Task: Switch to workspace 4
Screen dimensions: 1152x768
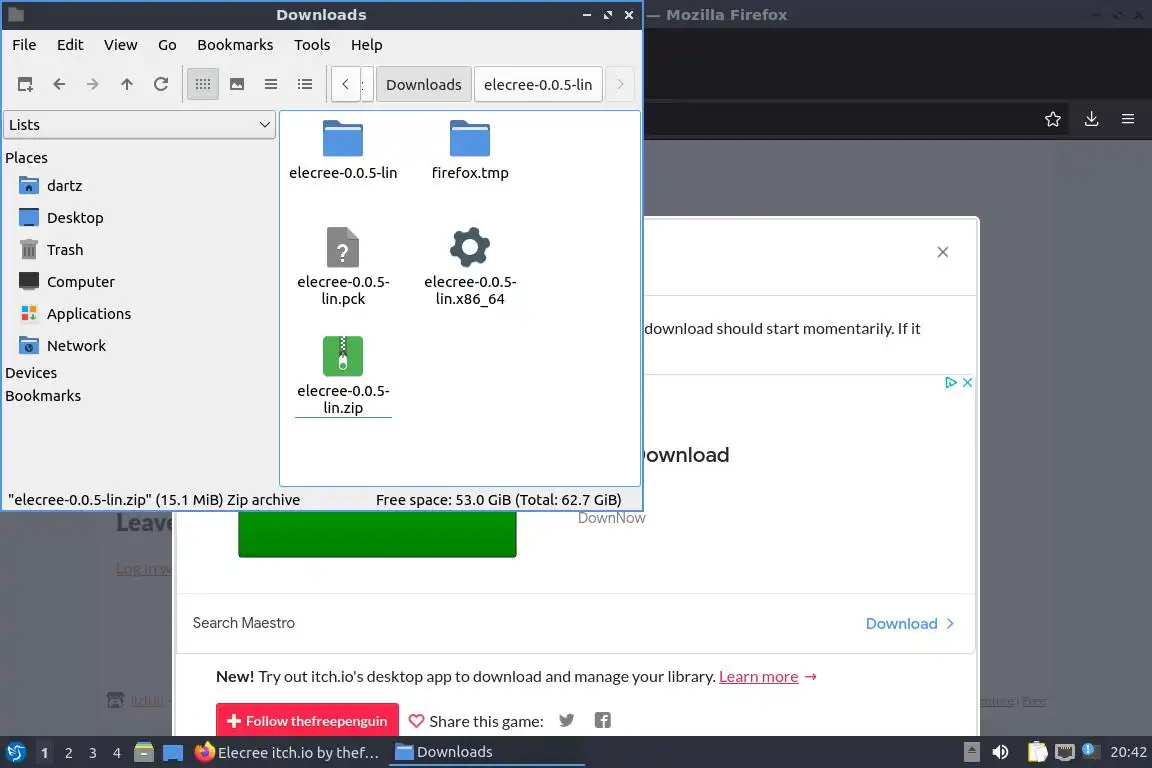Action: (x=116, y=753)
